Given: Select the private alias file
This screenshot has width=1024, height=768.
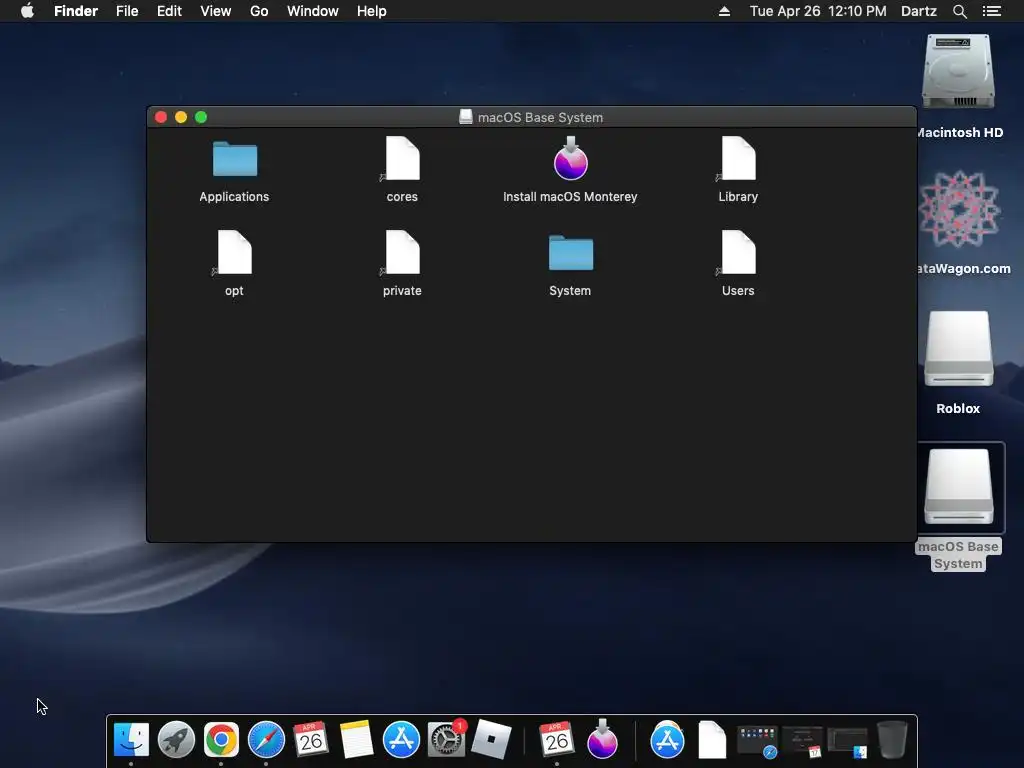Looking at the screenshot, I should (x=402, y=253).
